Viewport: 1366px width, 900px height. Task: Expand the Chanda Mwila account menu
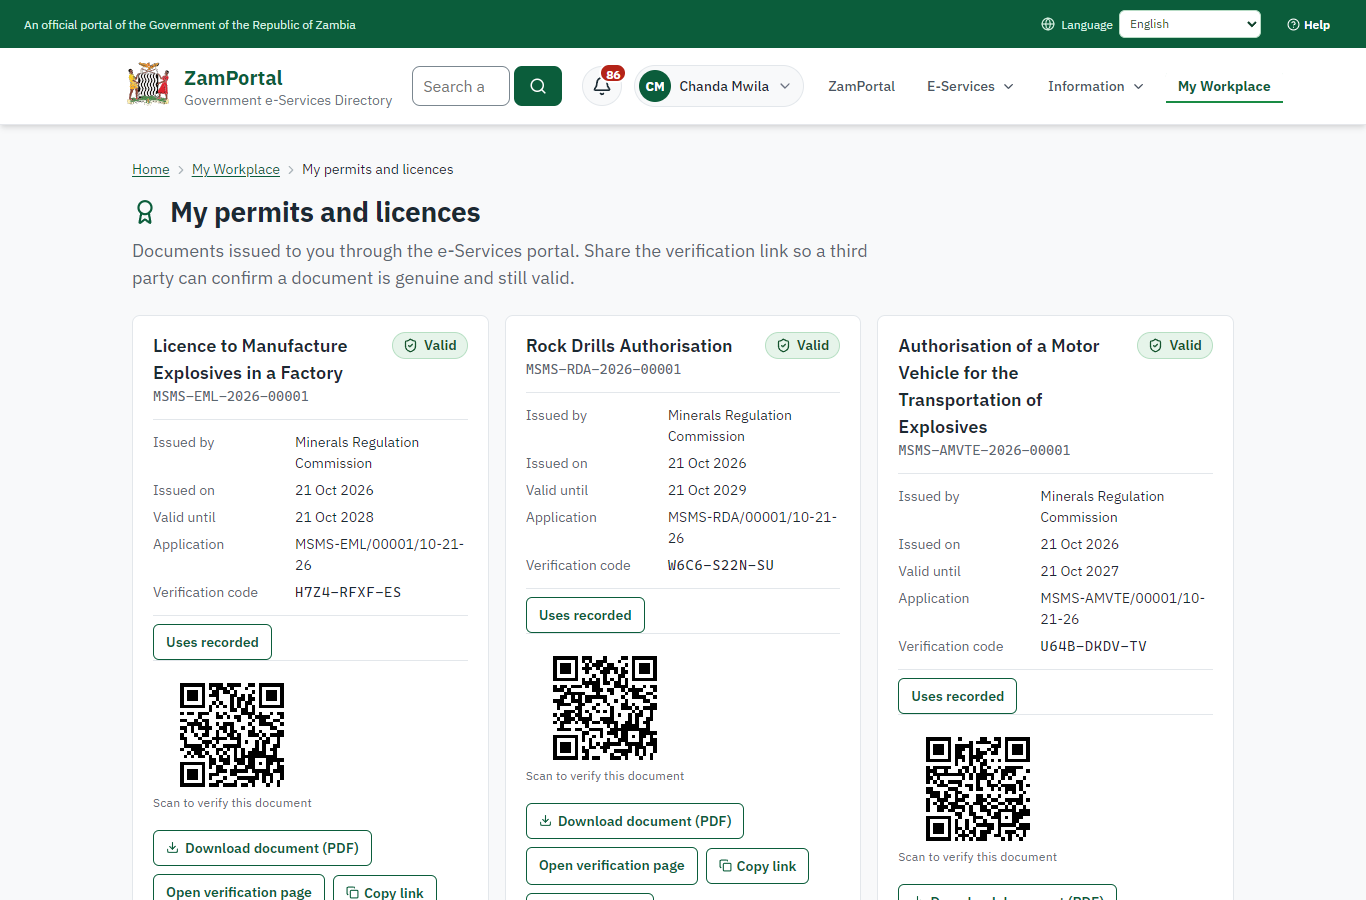point(719,86)
